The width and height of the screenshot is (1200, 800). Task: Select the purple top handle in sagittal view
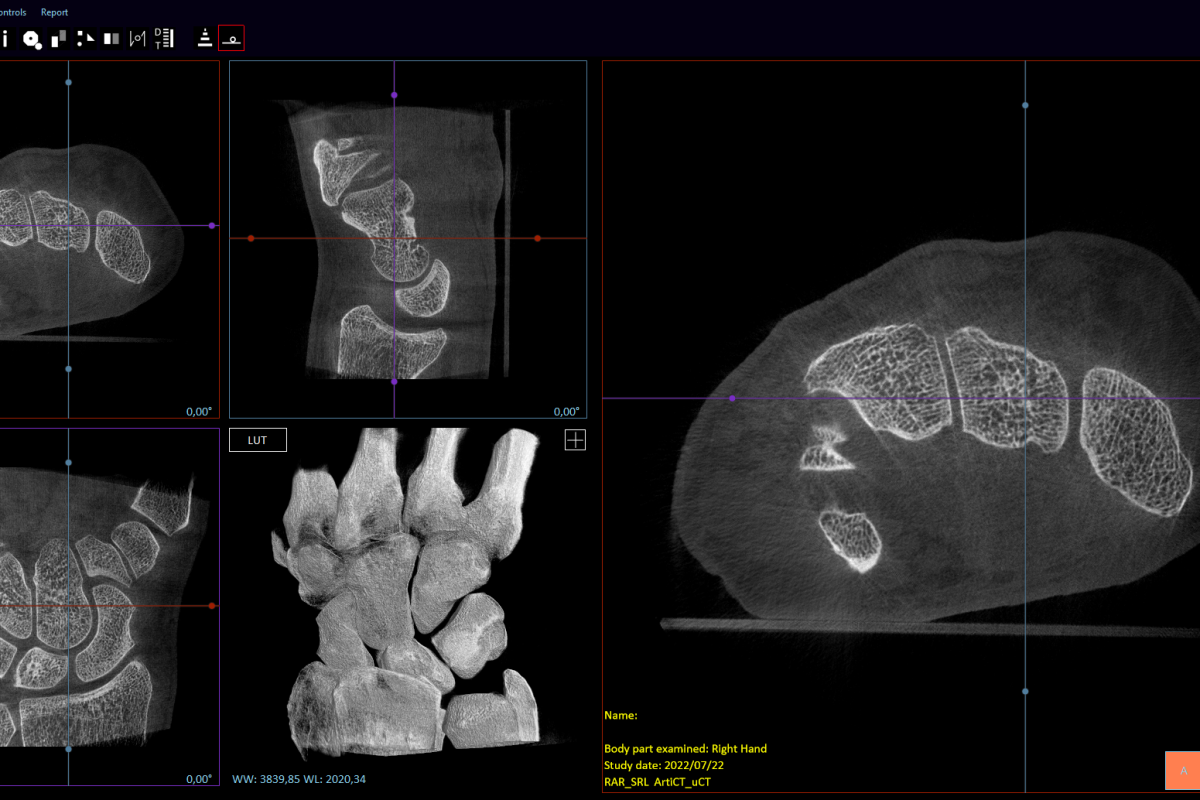[394, 95]
